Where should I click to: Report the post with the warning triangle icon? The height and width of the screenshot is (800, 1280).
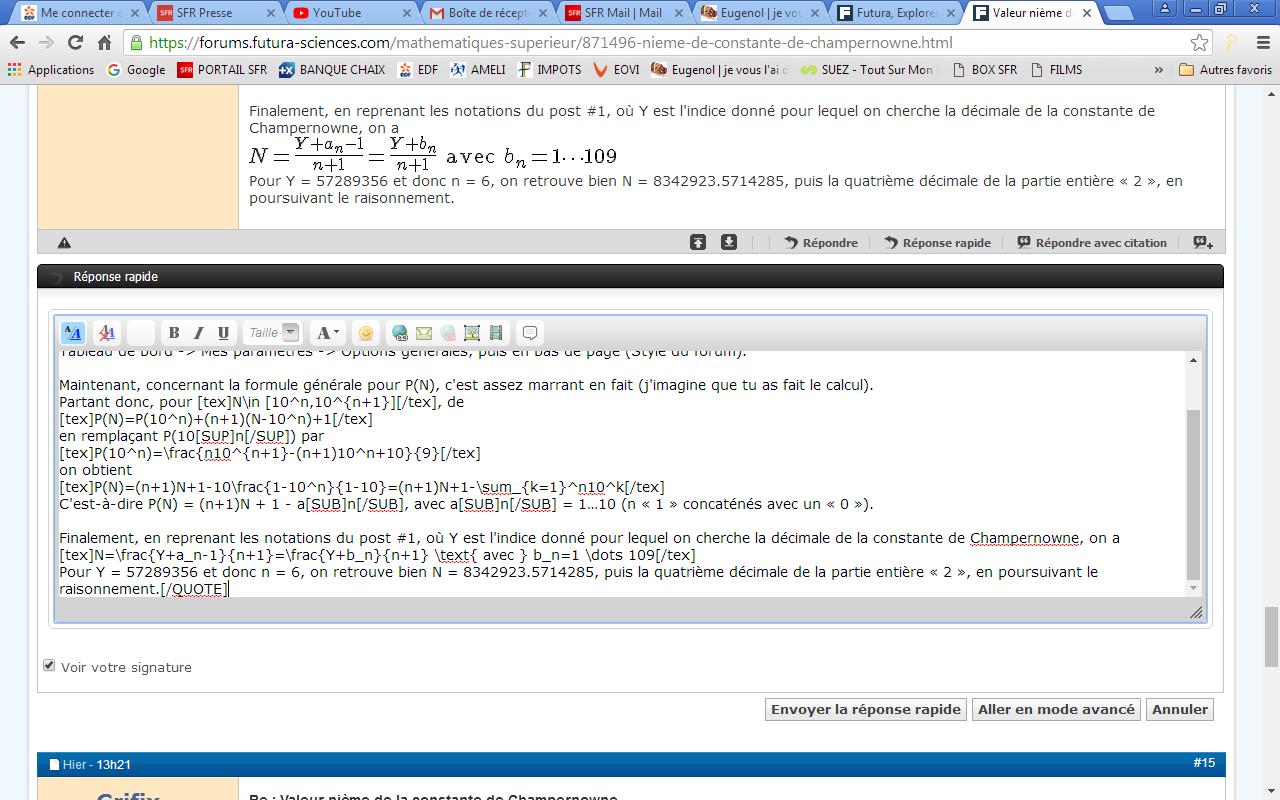[x=64, y=242]
